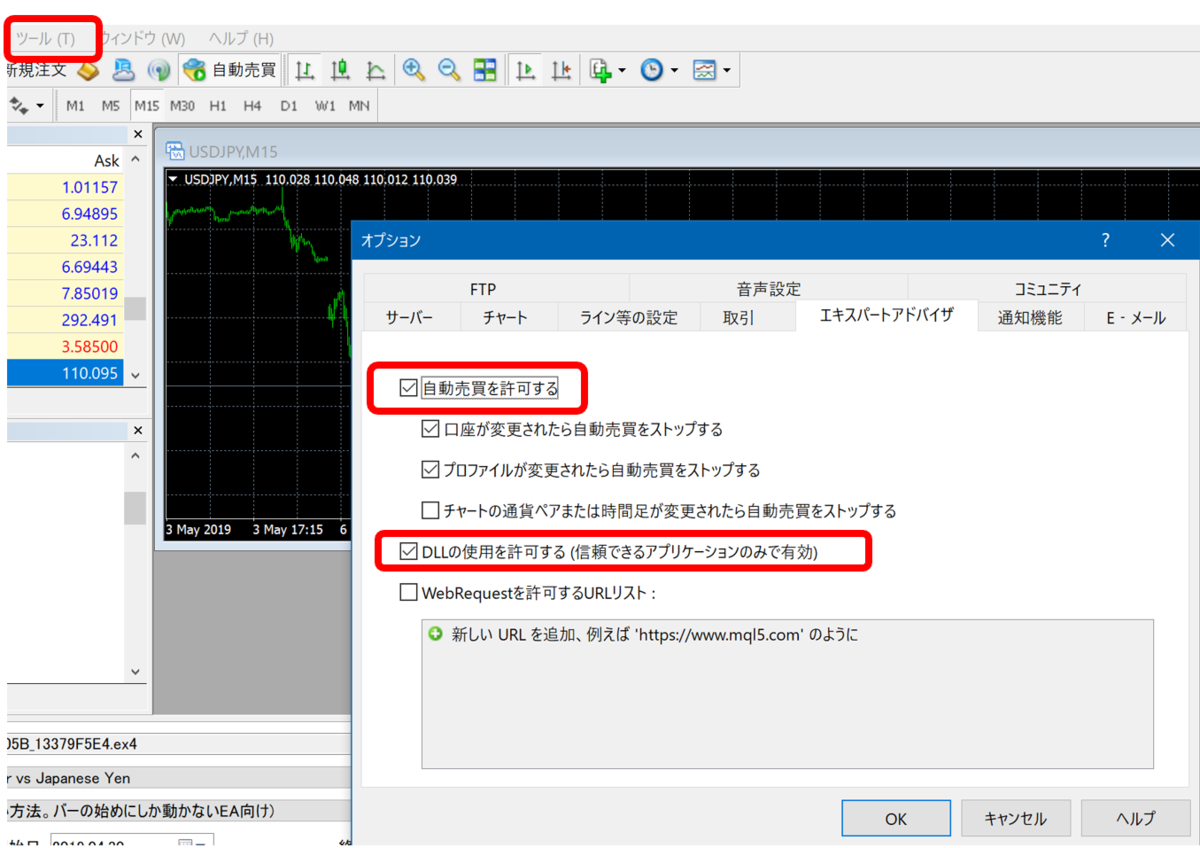The image size is (1200, 848).
Task: Toggle 自動売買を許可する checkbox
Action: click(407, 388)
